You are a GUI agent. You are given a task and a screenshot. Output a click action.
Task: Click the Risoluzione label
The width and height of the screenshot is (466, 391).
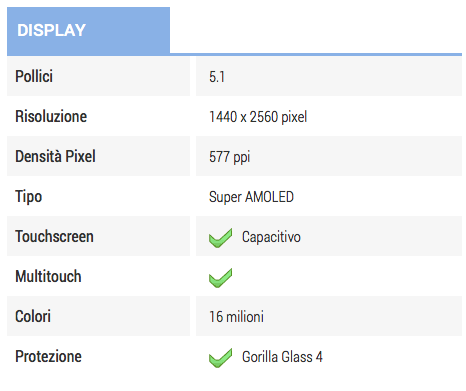[51, 117]
